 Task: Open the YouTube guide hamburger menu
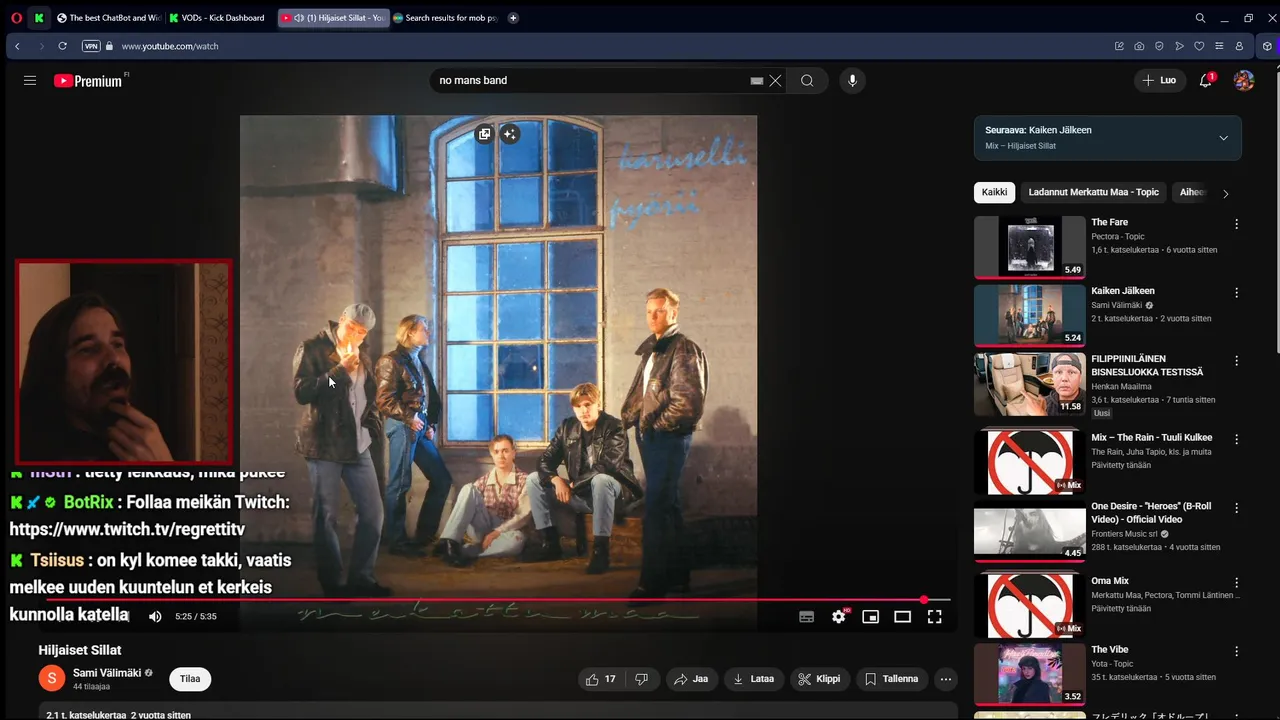tap(30, 80)
